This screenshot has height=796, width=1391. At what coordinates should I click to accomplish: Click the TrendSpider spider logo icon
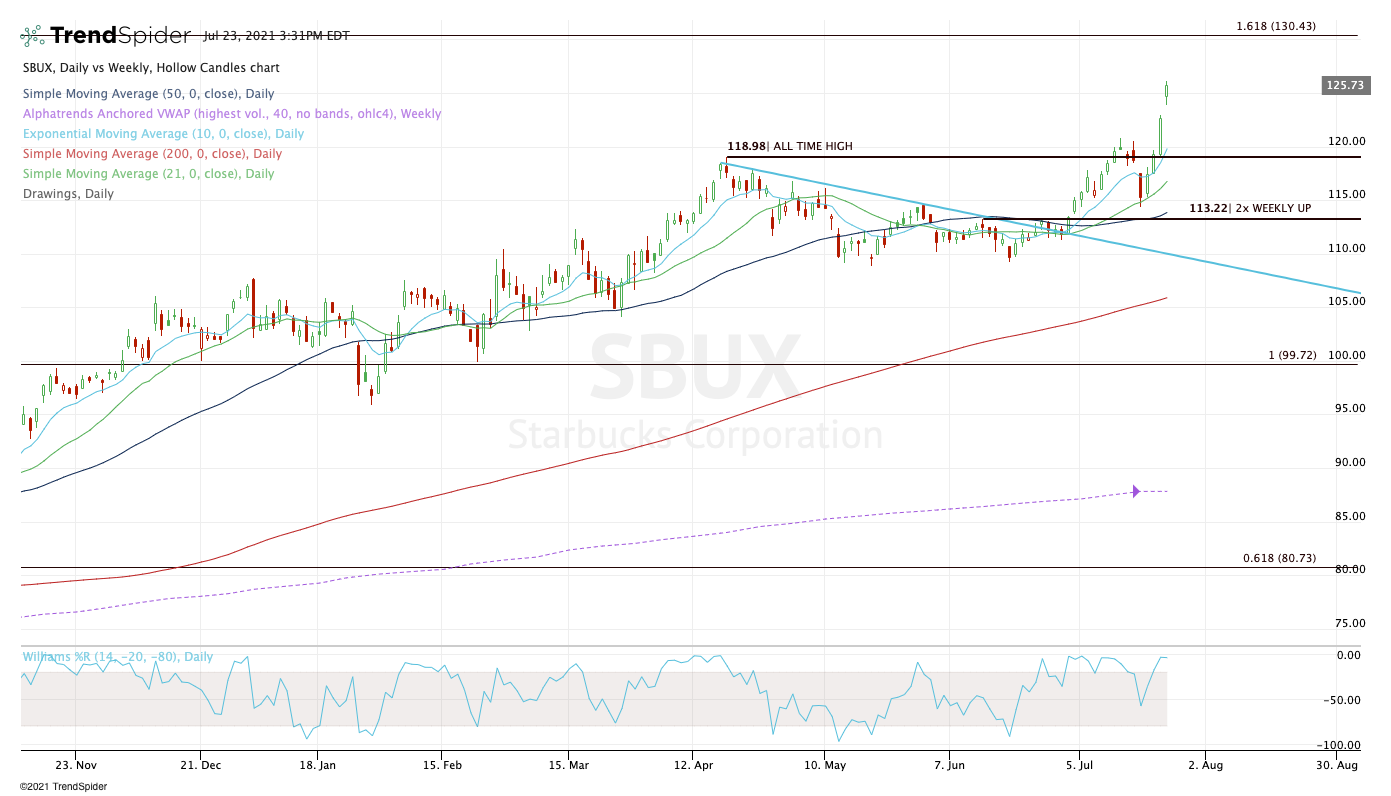click(32, 36)
